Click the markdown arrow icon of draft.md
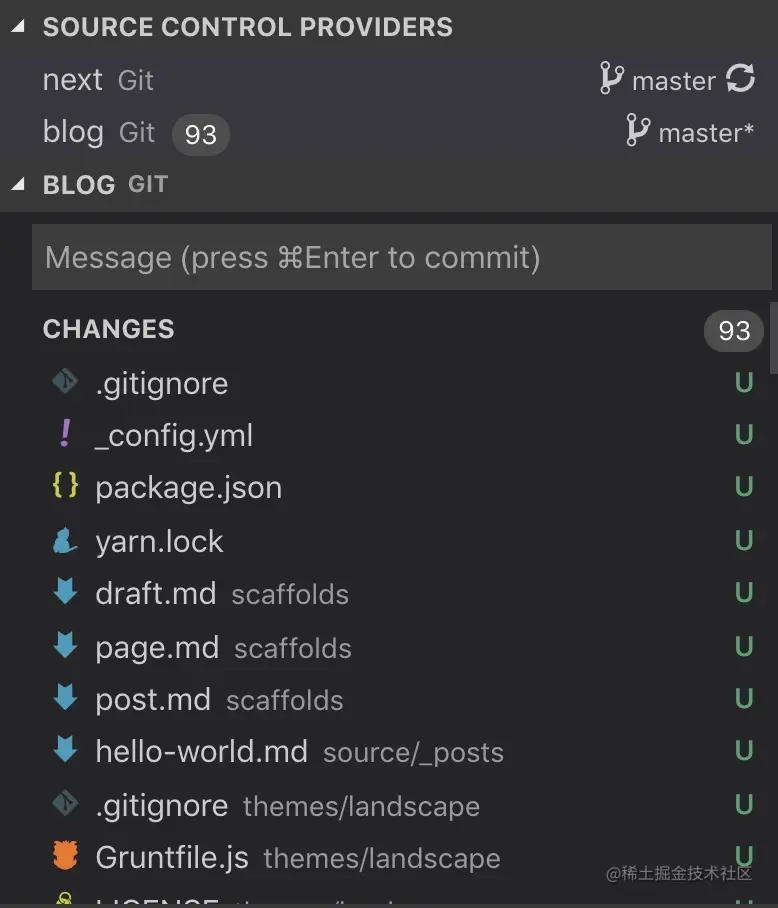 tap(65, 593)
